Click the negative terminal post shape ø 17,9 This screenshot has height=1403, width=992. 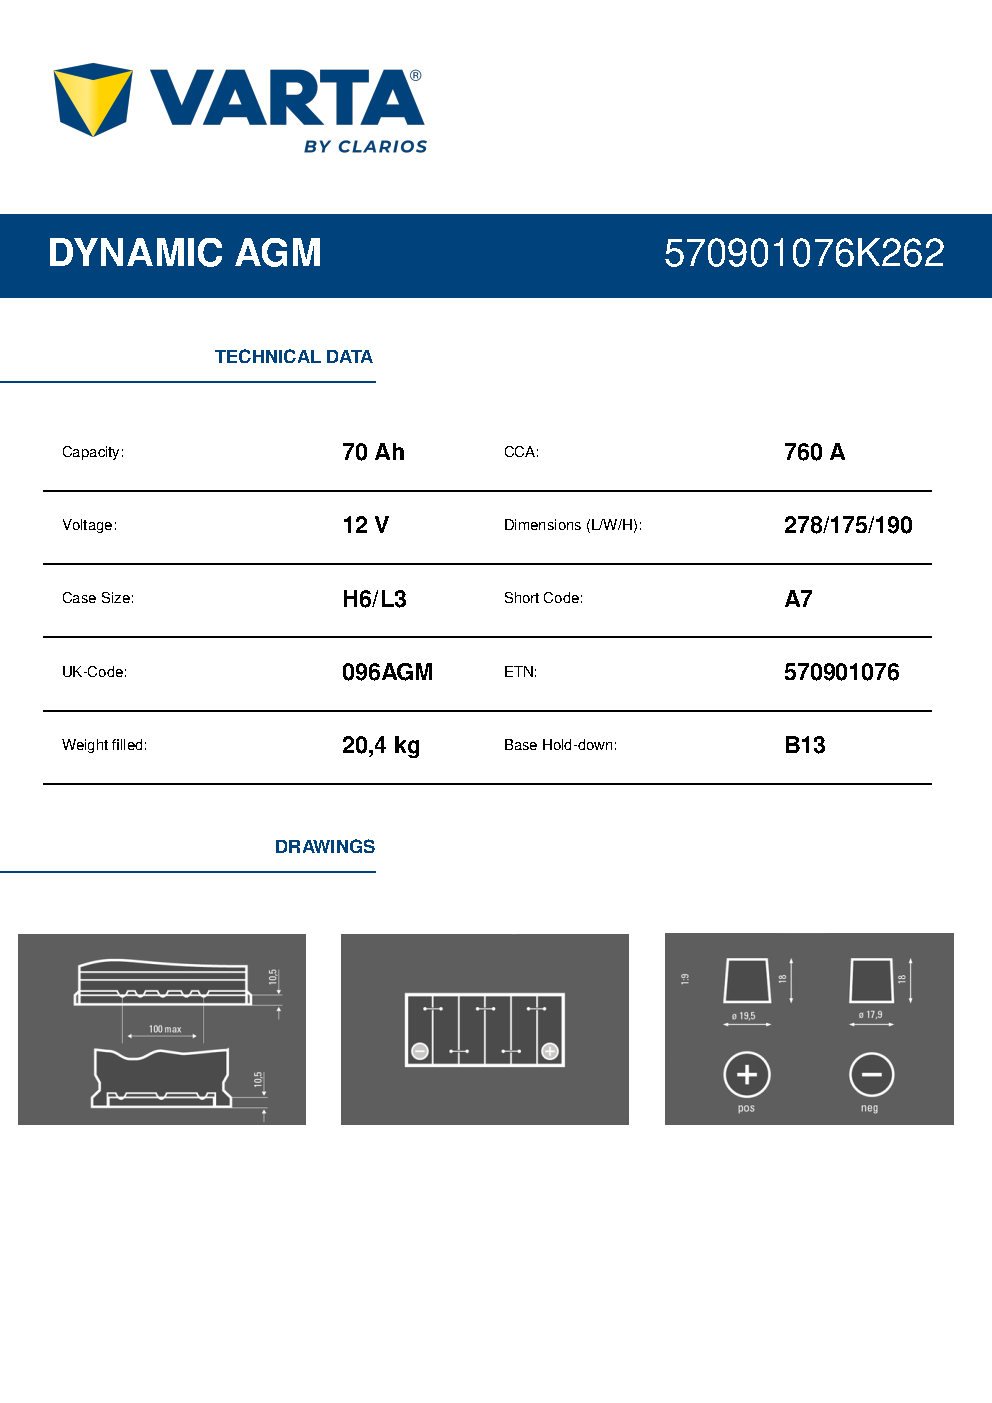(x=871, y=980)
